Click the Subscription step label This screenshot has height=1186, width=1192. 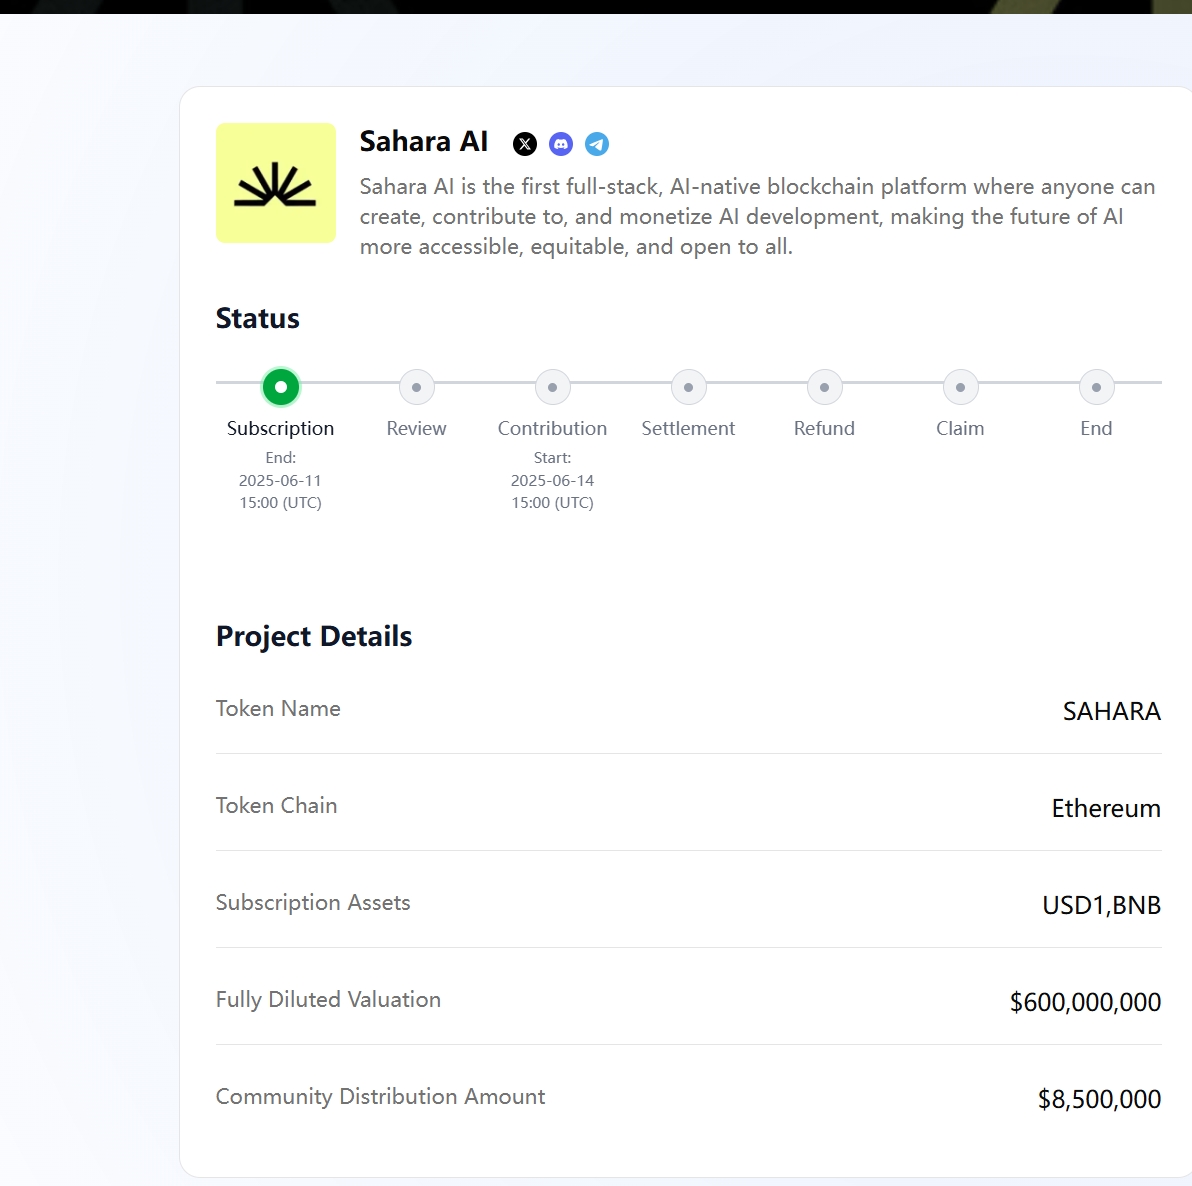click(x=281, y=429)
